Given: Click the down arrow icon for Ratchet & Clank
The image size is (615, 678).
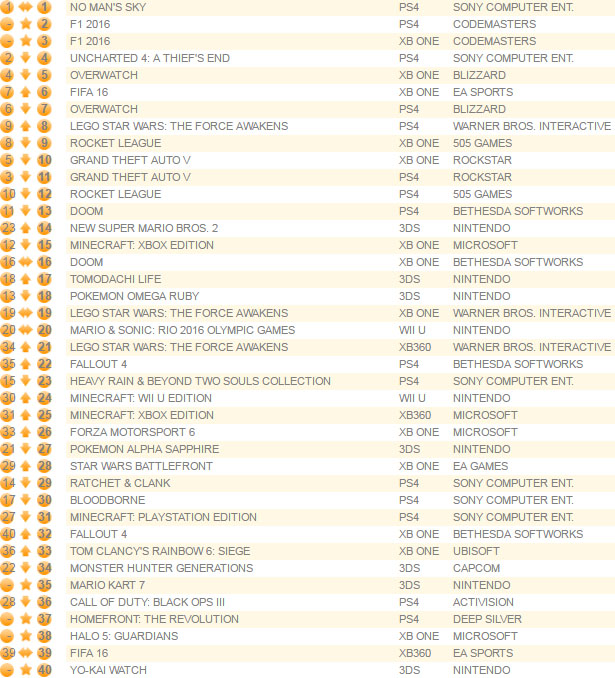Looking at the screenshot, I should (26, 483).
